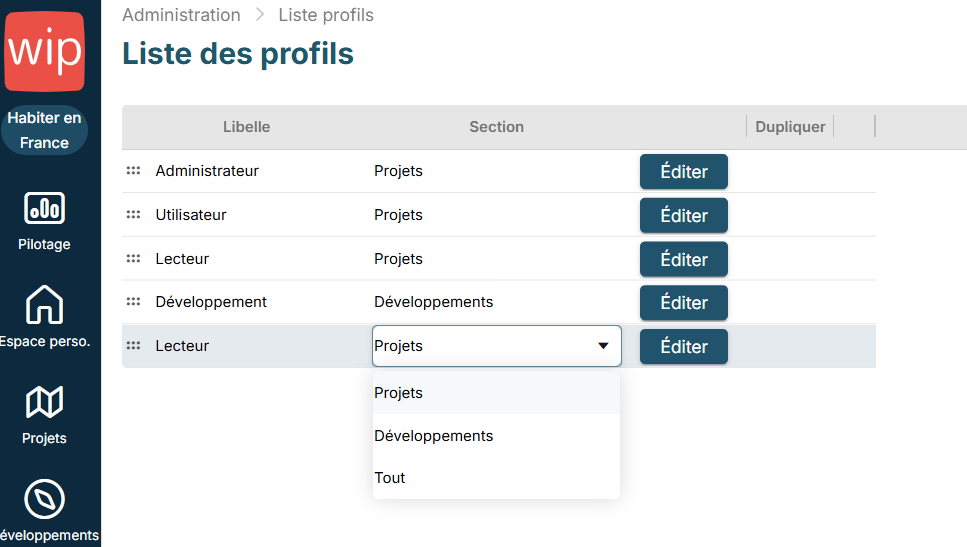967x547 pixels.
Task: Open the Projets map icon
Action: pyautogui.click(x=44, y=402)
